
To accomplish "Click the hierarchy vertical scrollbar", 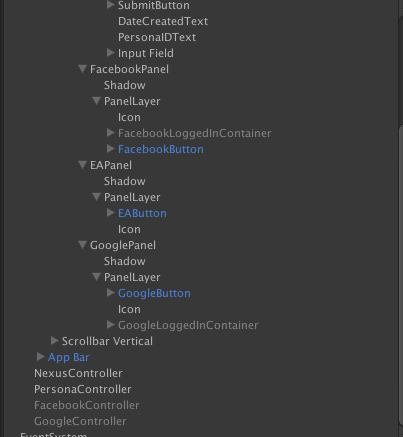I will (x=401, y=273).
